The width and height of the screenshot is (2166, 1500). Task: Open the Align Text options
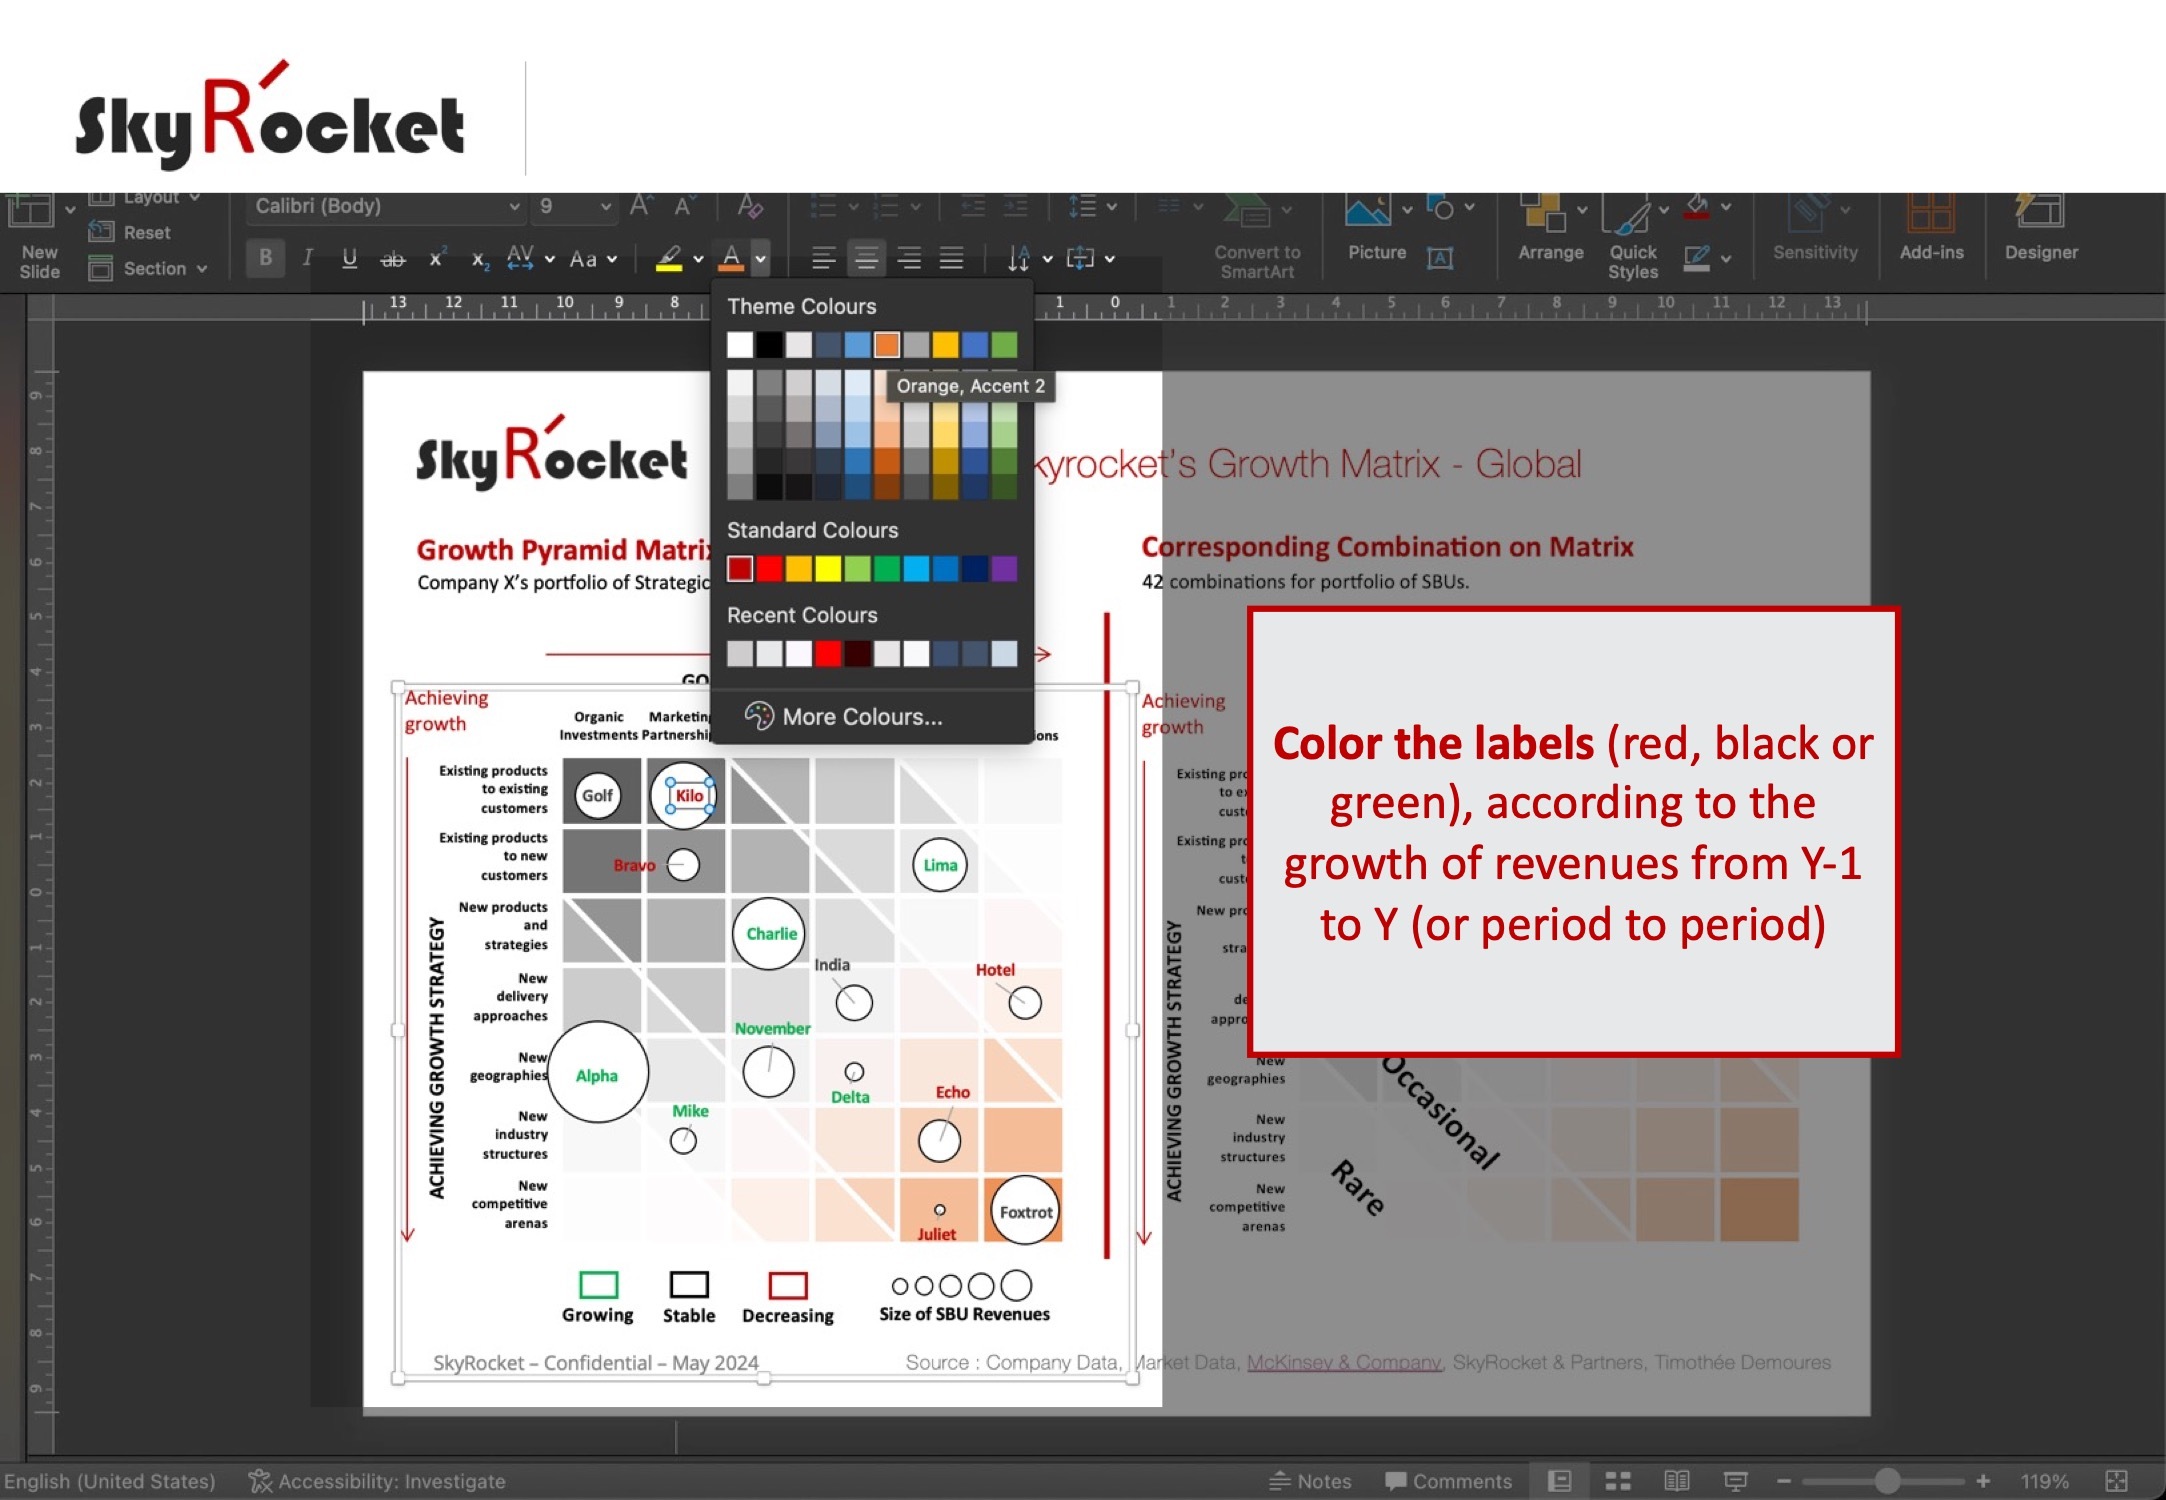[x=1092, y=259]
